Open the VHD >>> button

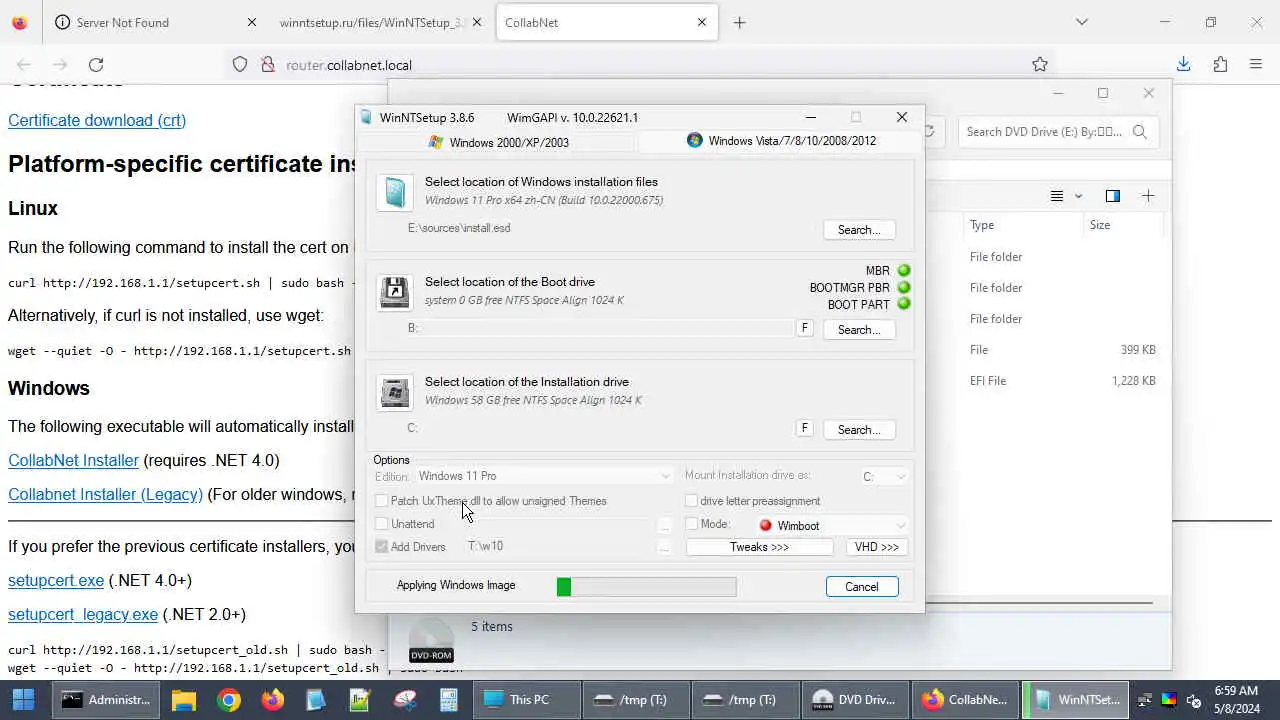coord(877,547)
